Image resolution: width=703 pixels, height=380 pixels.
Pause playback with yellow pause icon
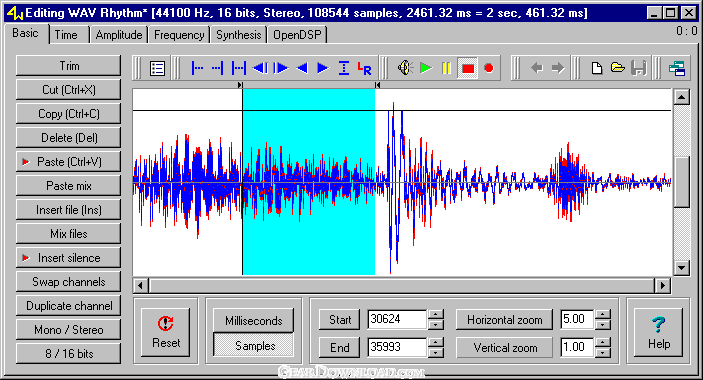446,68
